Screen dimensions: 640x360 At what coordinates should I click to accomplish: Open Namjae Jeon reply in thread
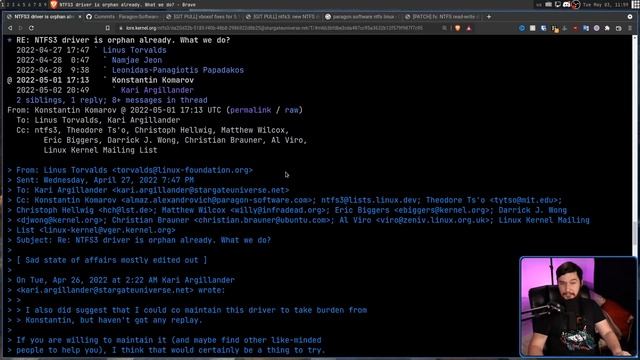click(x=137, y=60)
